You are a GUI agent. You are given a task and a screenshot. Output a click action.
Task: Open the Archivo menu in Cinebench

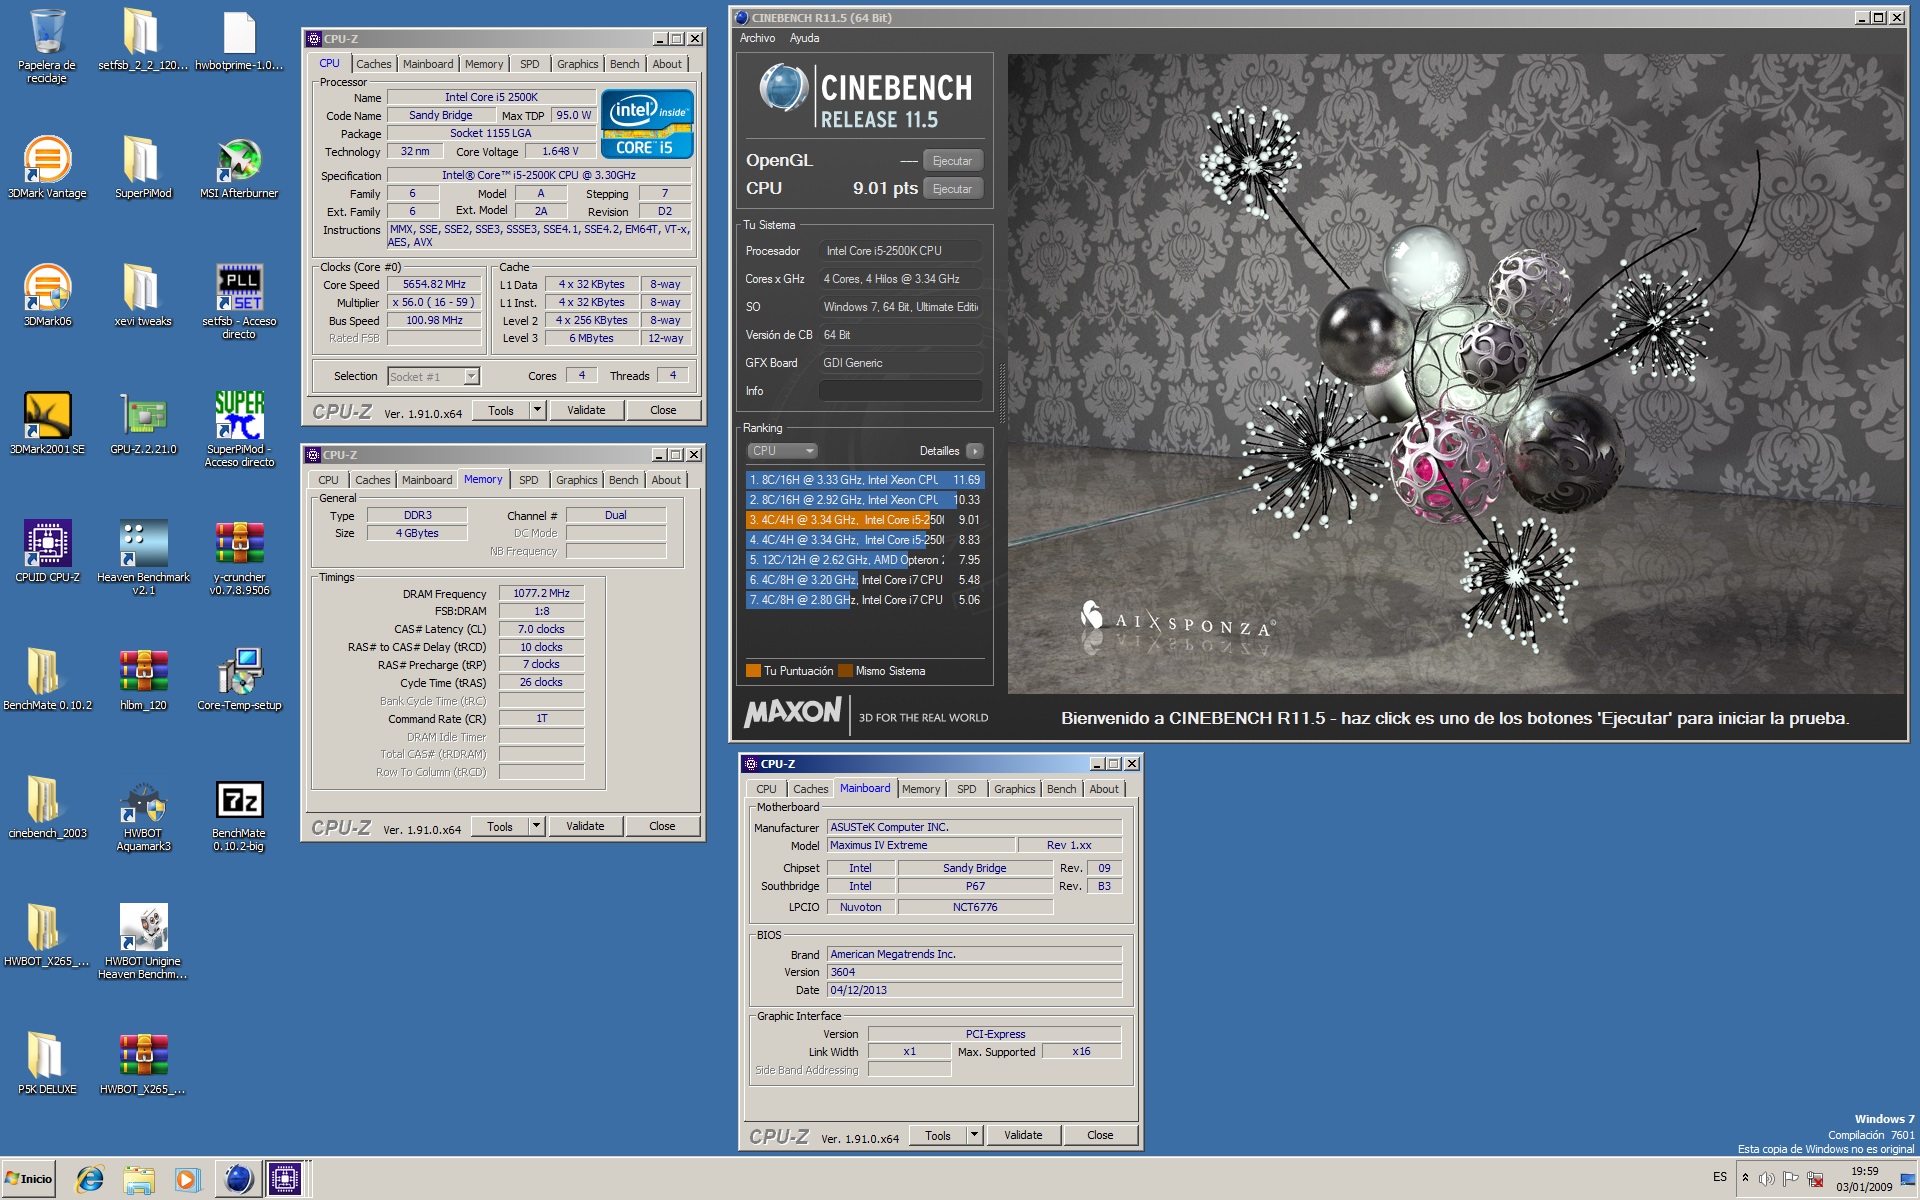pos(757,38)
